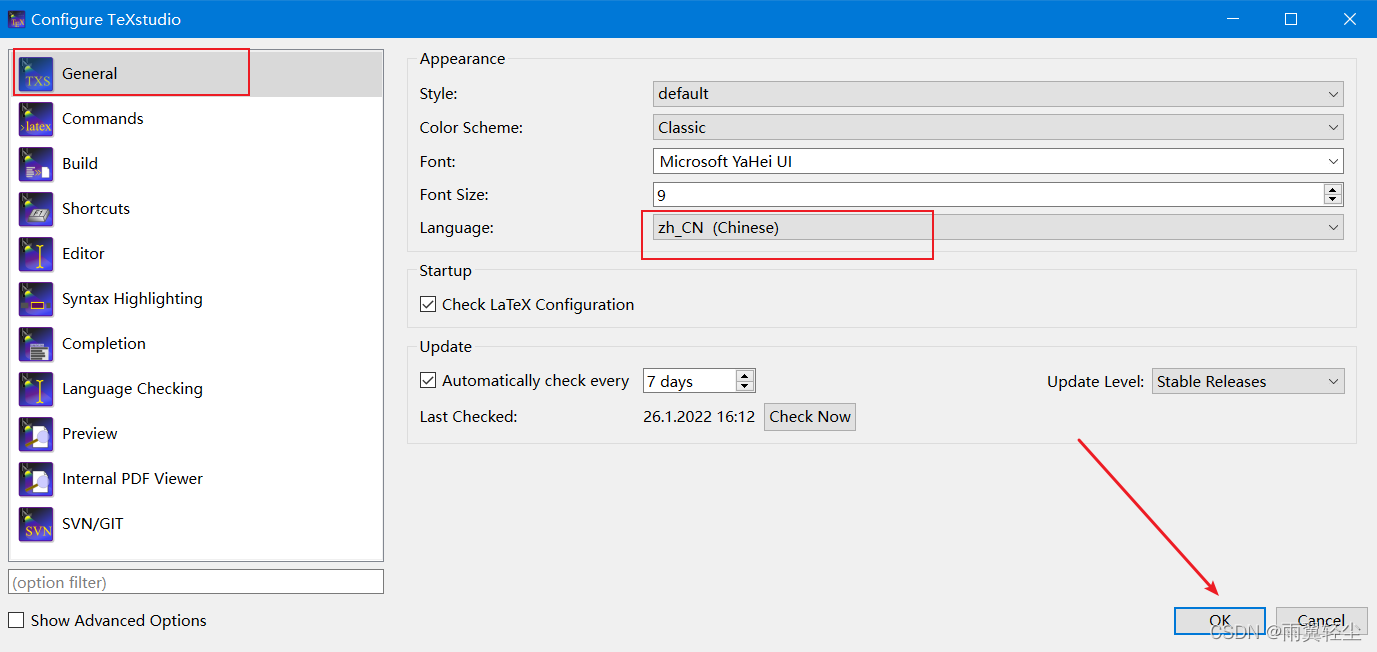1377x652 pixels.
Task: Disable Automatically check every option
Action: (428, 380)
